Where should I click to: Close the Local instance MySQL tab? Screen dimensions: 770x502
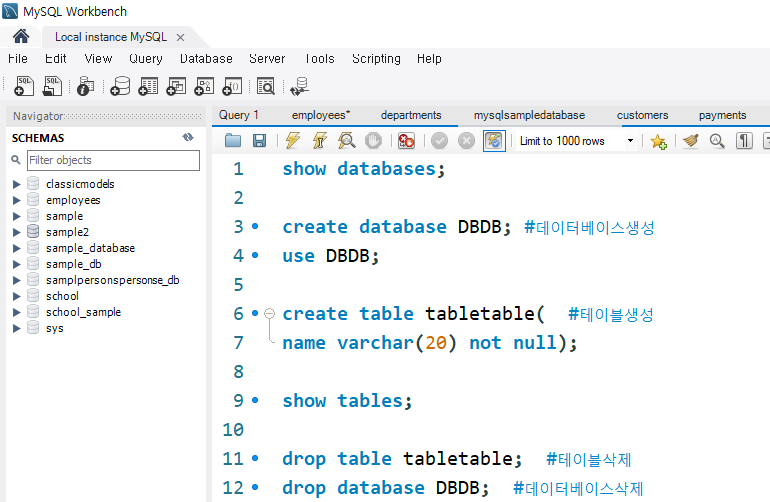point(180,37)
